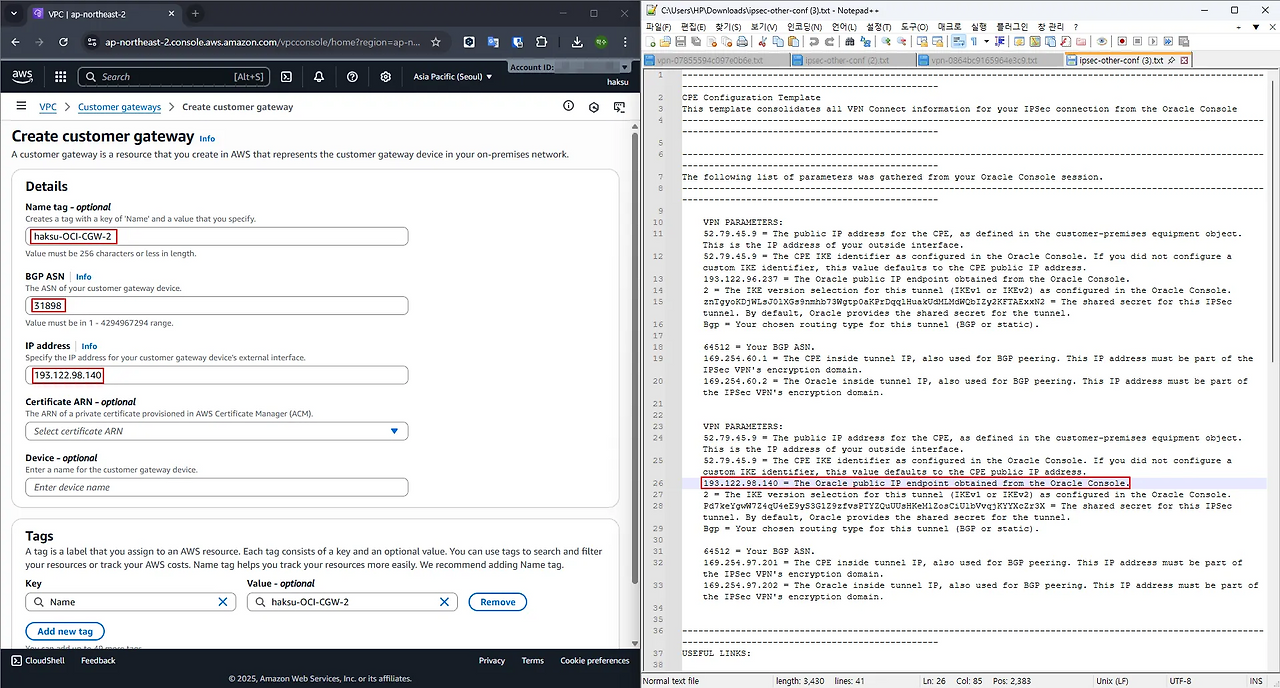Viewport: 1280px width, 688px height.
Task: Toggle show all characters pilcrow icon
Action: coord(972,42)
